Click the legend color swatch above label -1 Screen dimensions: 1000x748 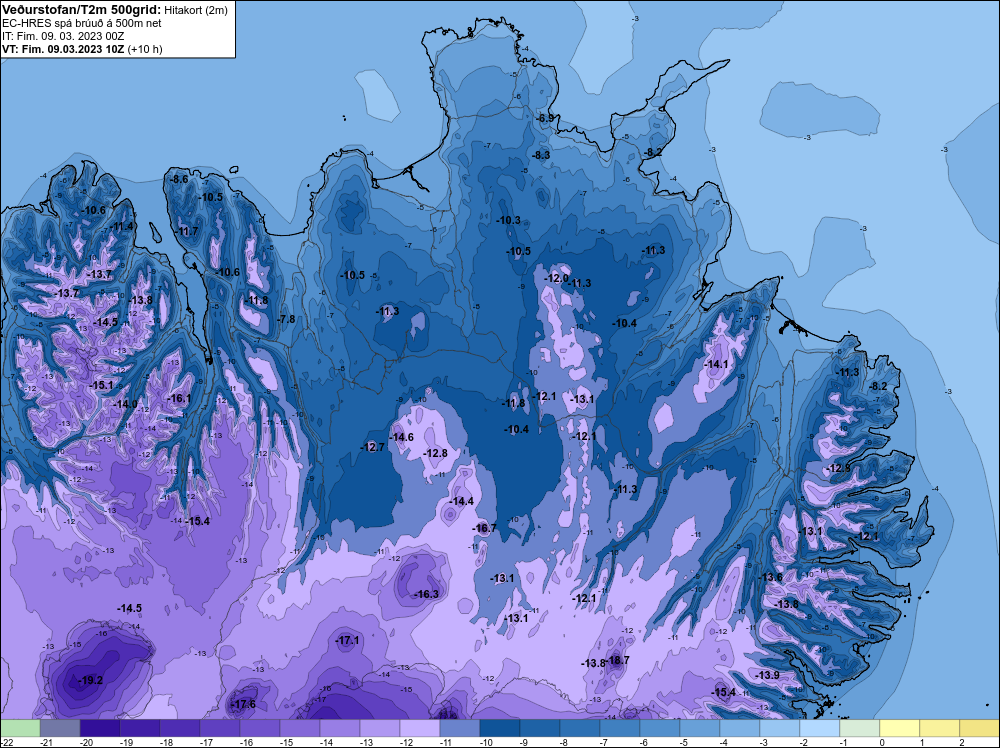click(x=860, y=728)
